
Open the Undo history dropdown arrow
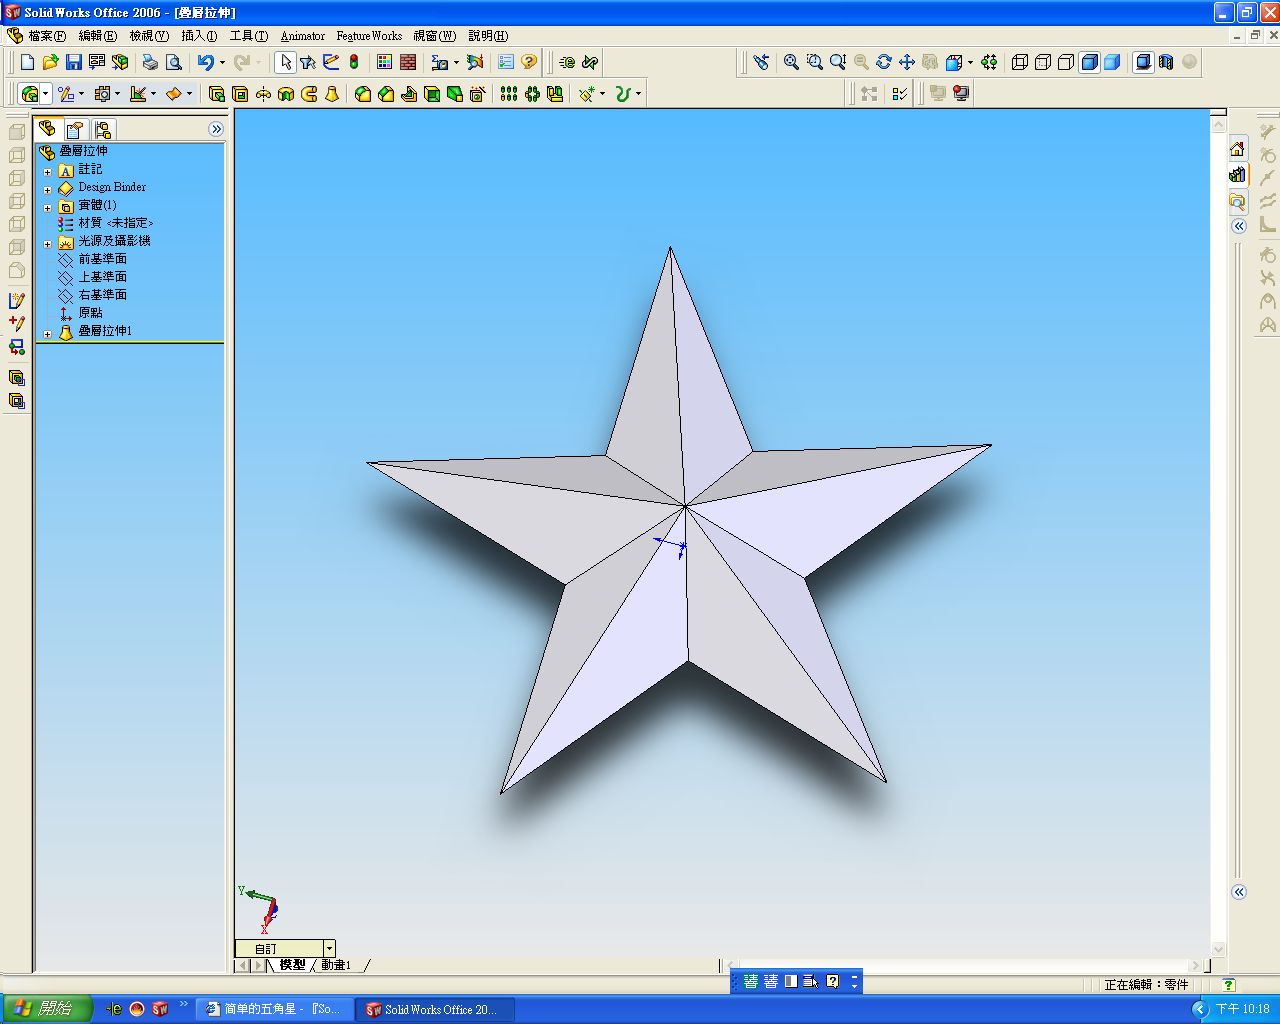click(221, 62)
